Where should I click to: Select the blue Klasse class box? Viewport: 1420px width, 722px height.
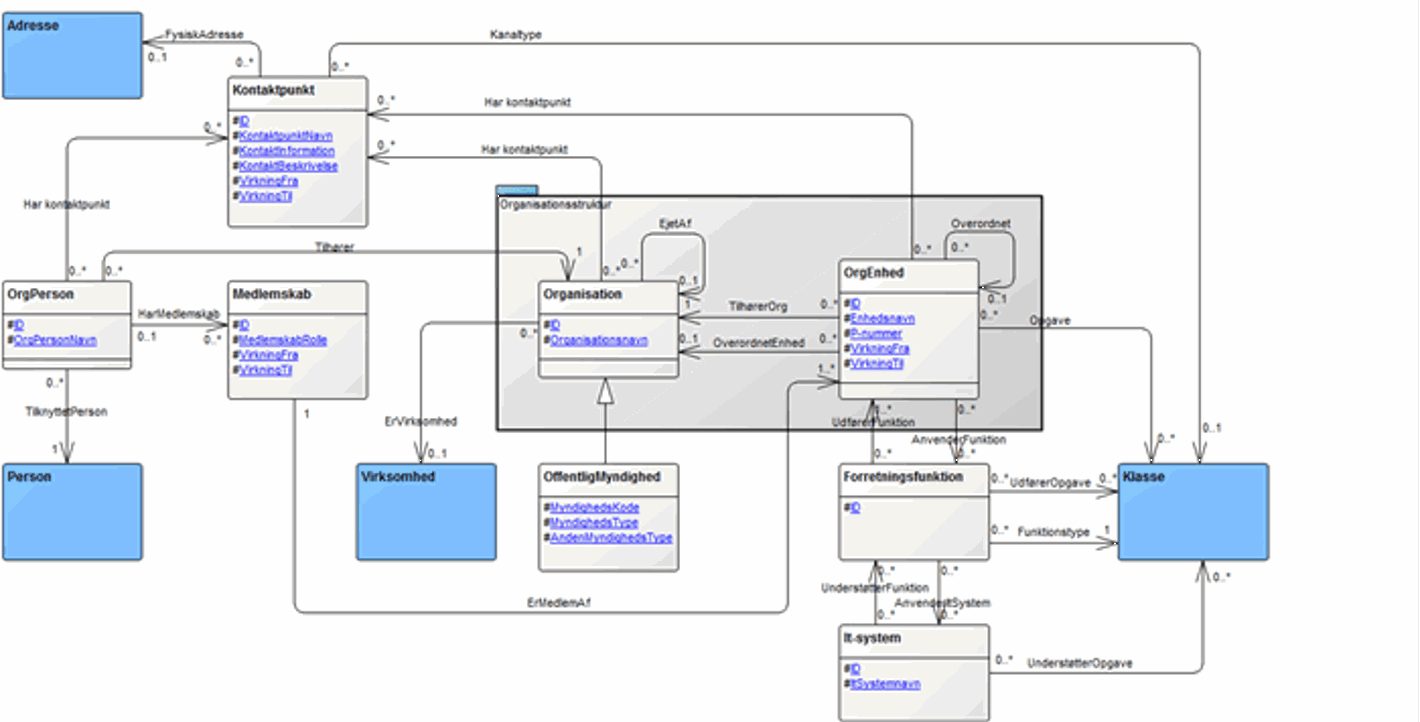(x=1193, y=510)
